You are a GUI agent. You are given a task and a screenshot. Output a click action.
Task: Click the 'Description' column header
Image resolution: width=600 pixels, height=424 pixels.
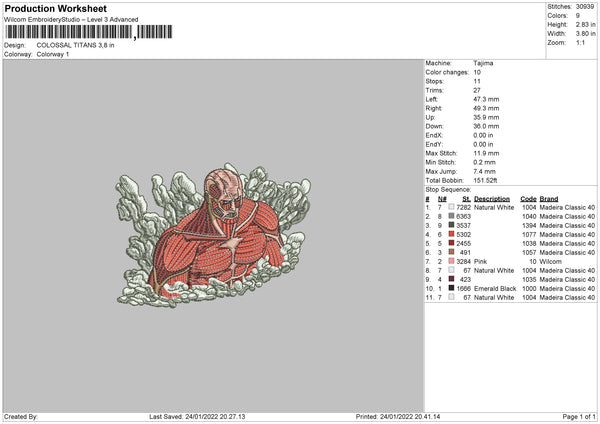point(492,199)
